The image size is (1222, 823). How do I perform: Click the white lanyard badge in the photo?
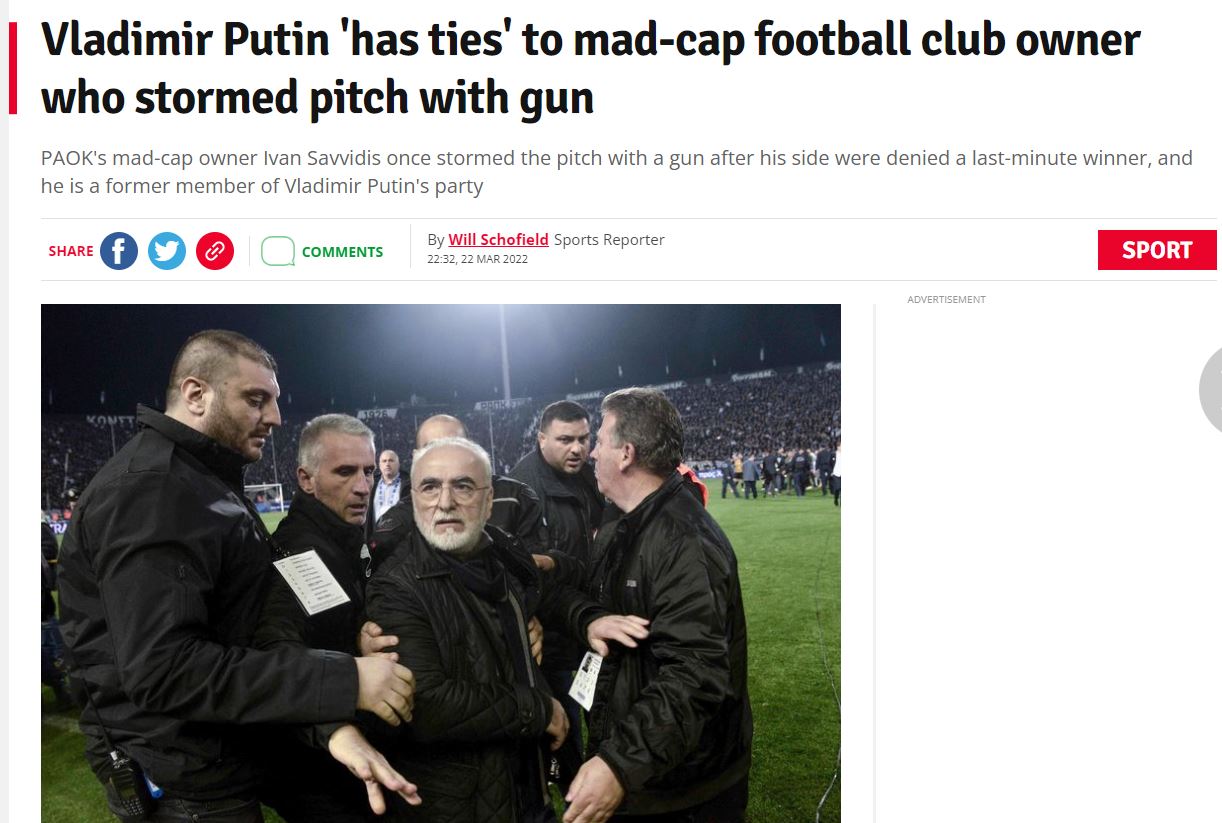[x=311, y=581]
